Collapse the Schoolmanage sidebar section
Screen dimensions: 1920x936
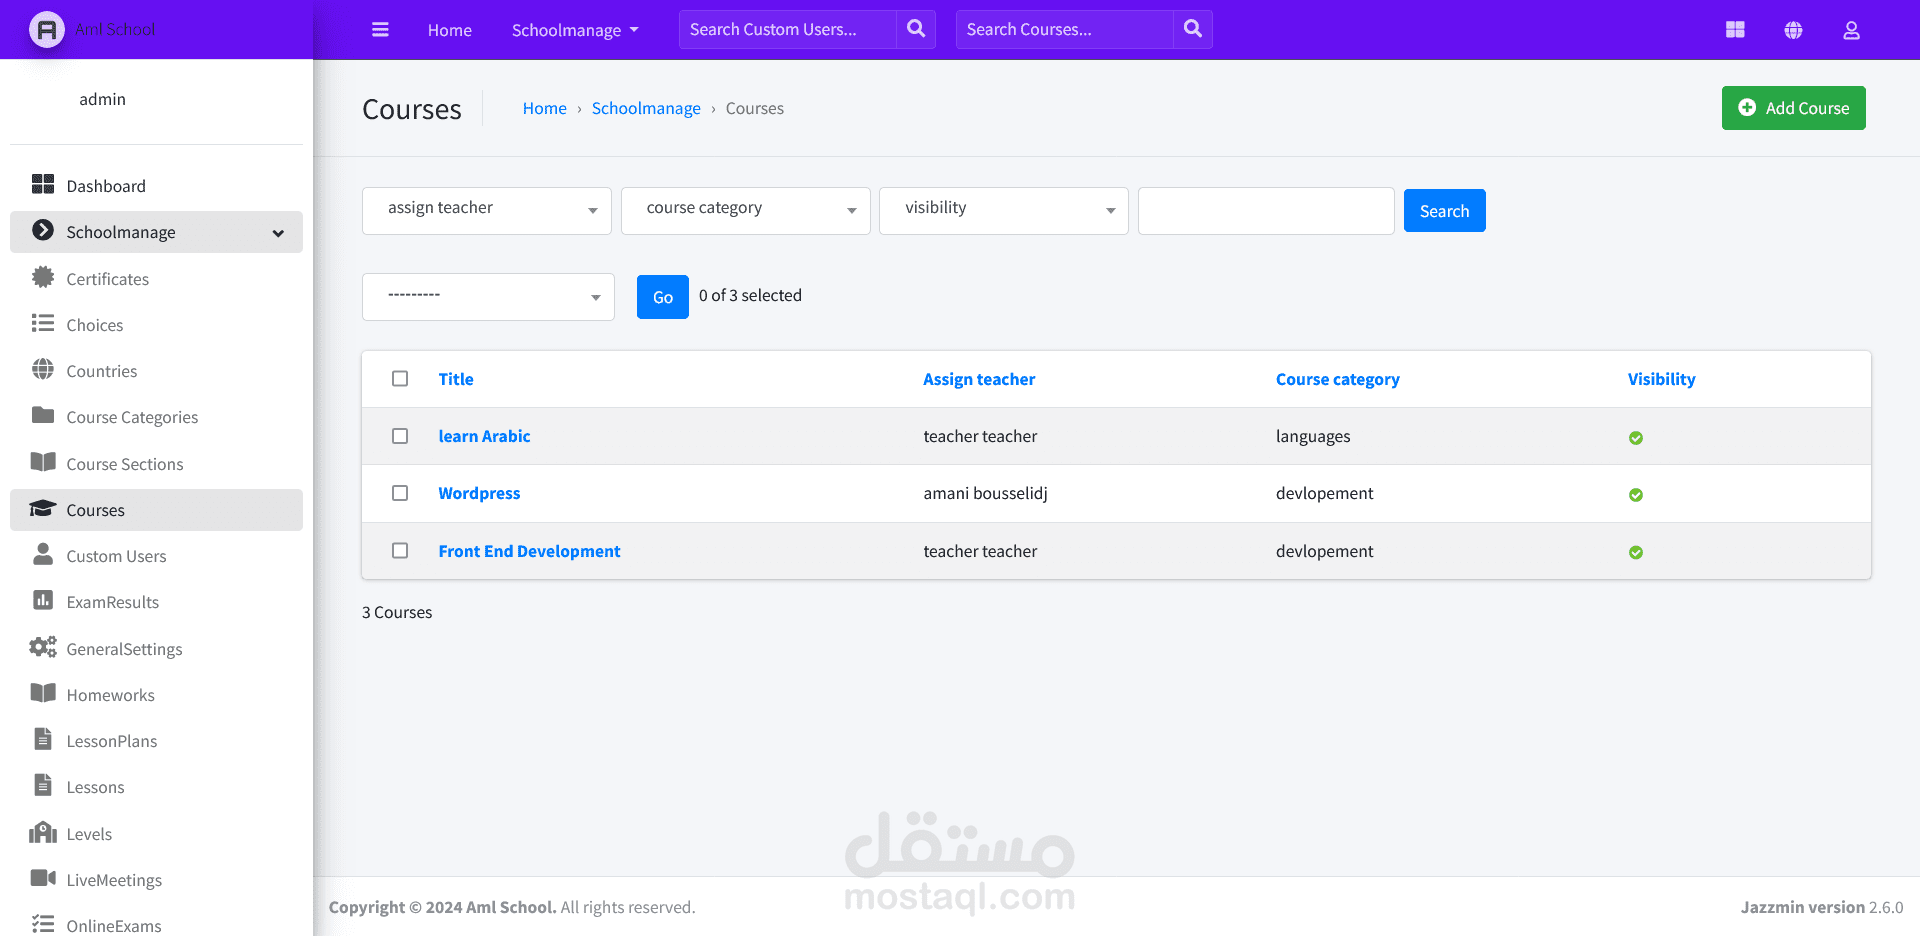(x=156, y=232)
